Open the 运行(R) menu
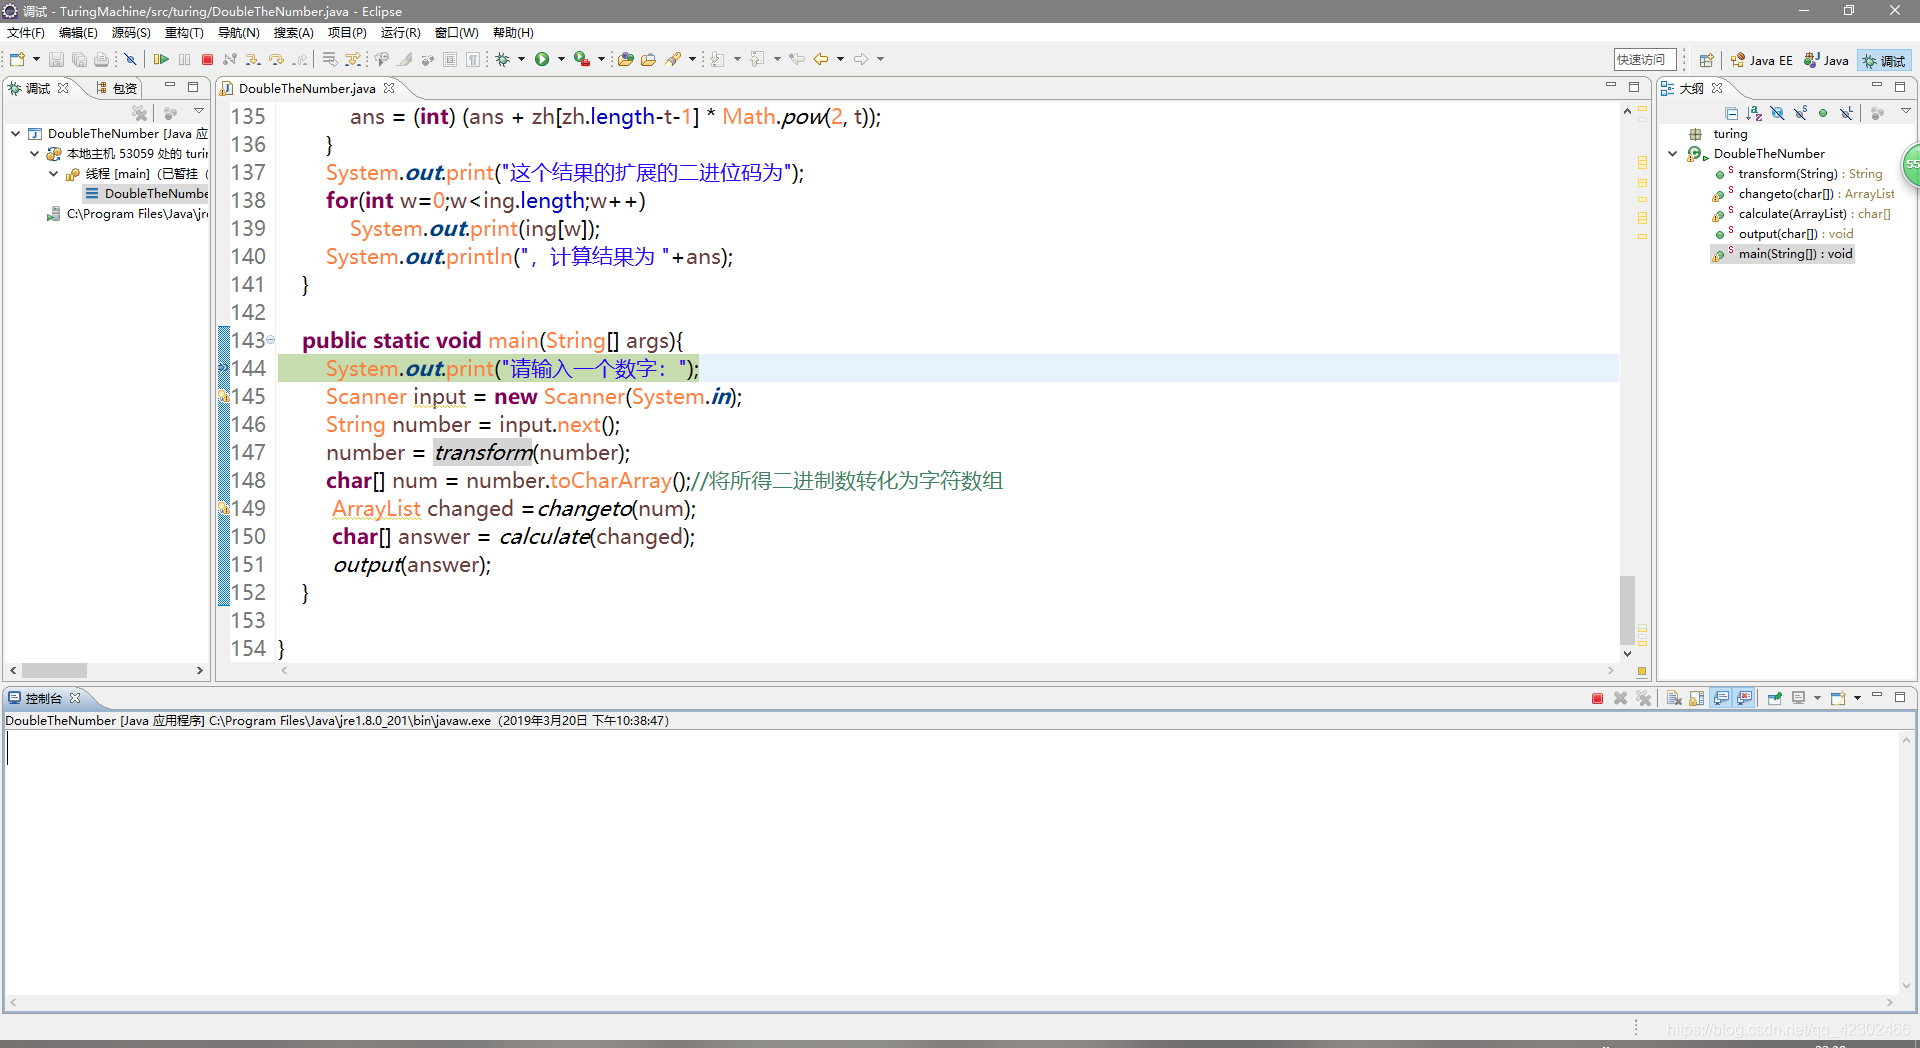Image resolution: width=1920 pixels, height=1048 pixels. coord(400,33)
